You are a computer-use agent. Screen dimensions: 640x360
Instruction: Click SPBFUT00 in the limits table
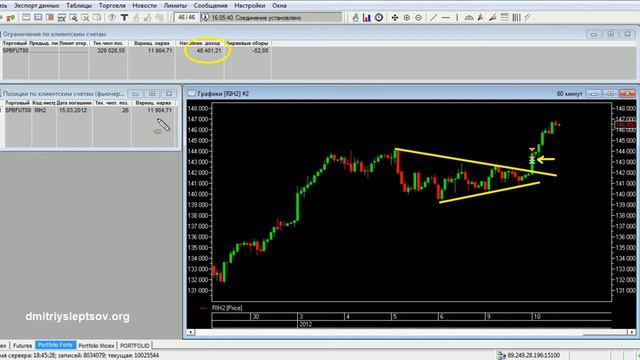click(x=16, y=51)
